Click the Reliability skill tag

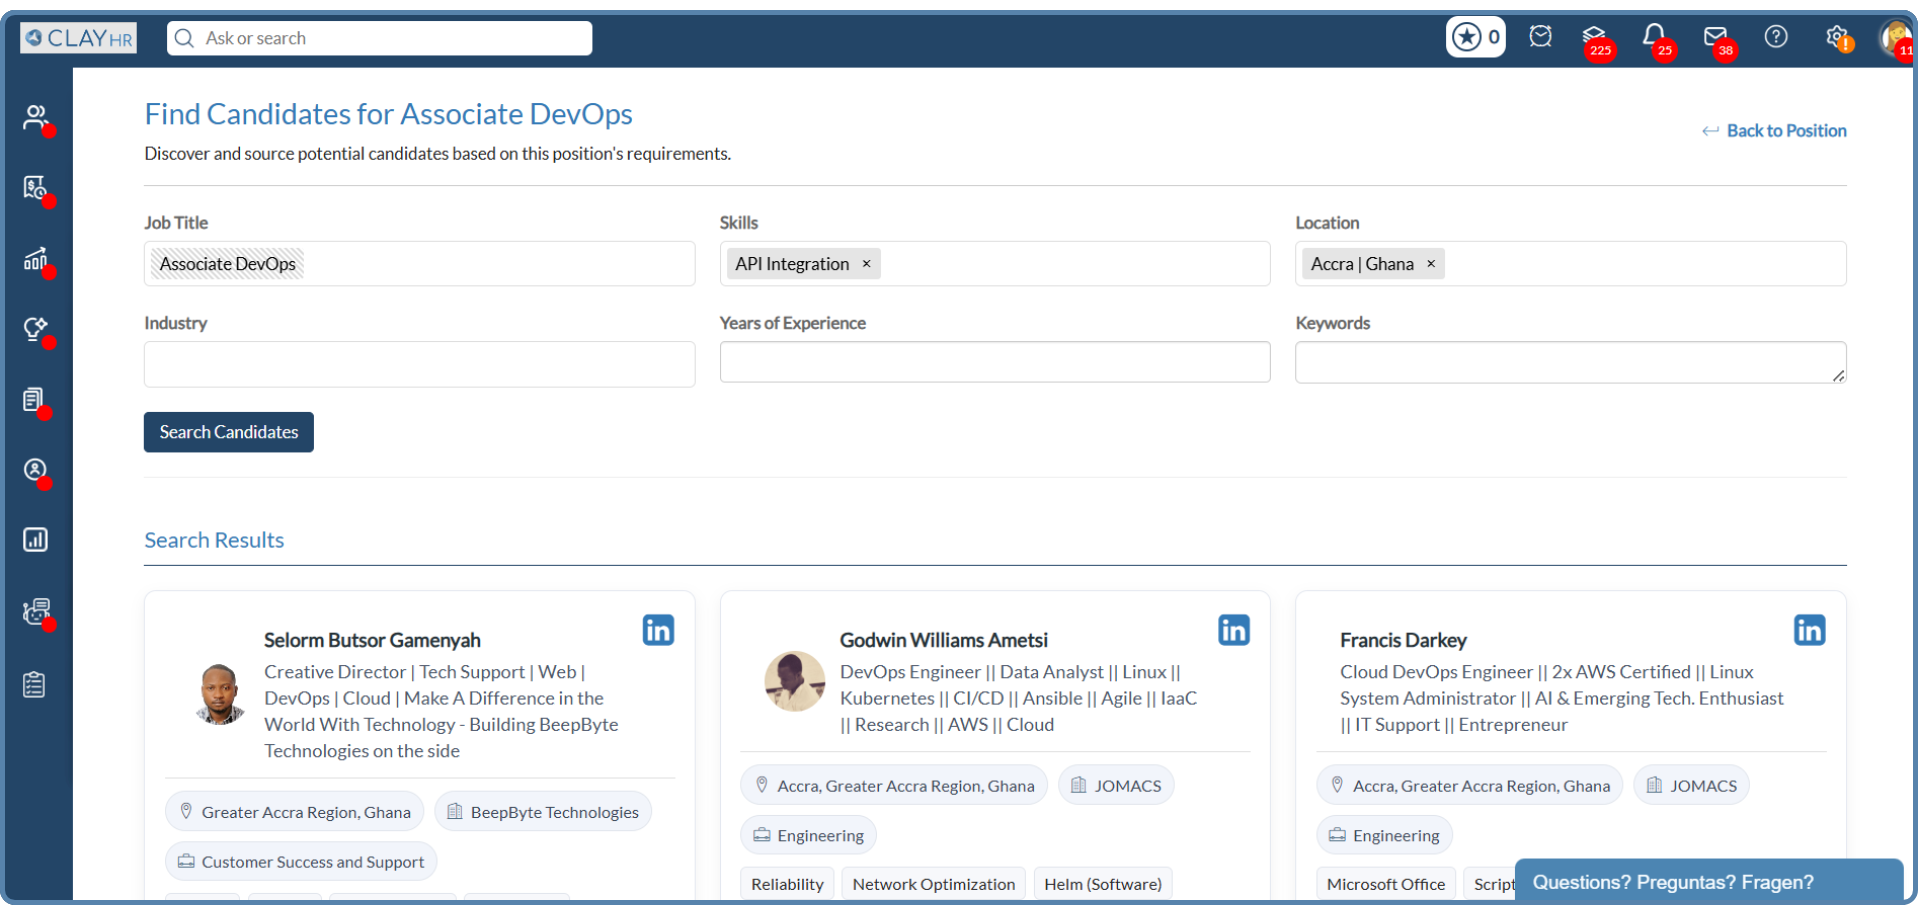coord(787,884)
